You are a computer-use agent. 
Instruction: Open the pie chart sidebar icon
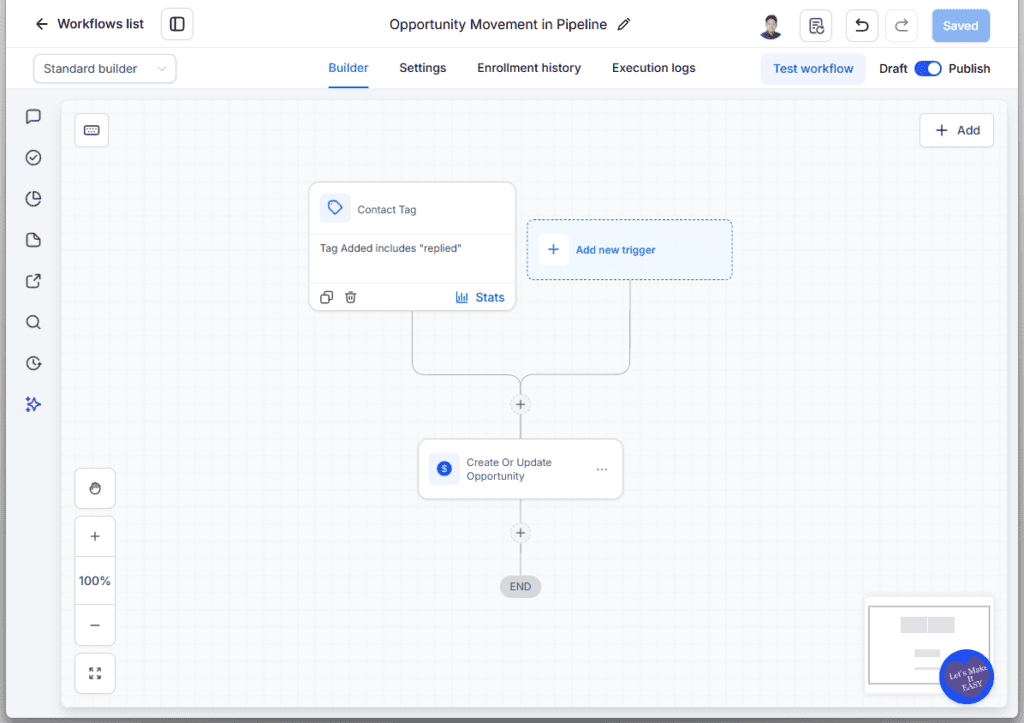[x=33, y=199]
